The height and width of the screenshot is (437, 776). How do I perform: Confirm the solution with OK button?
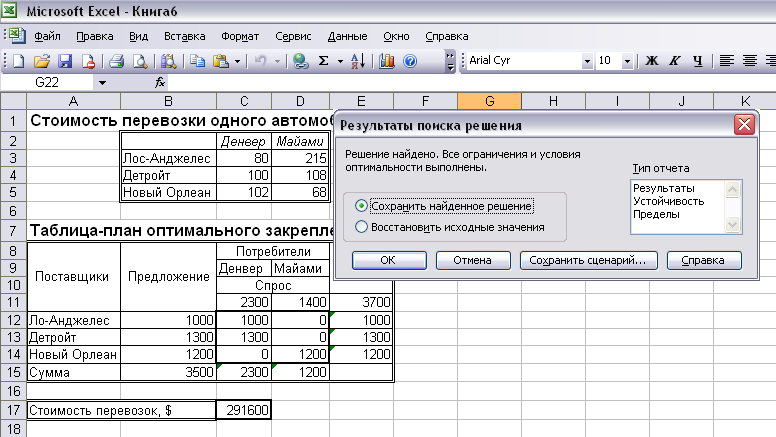389,260
